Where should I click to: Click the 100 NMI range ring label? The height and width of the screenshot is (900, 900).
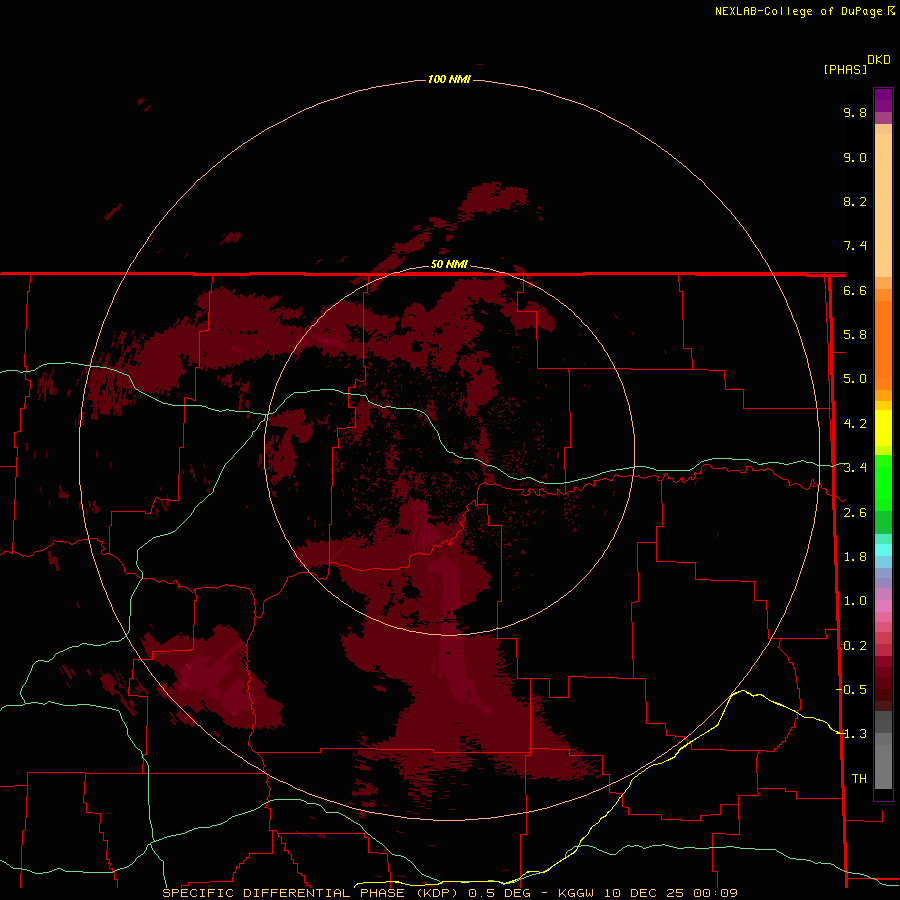point(449,79)
